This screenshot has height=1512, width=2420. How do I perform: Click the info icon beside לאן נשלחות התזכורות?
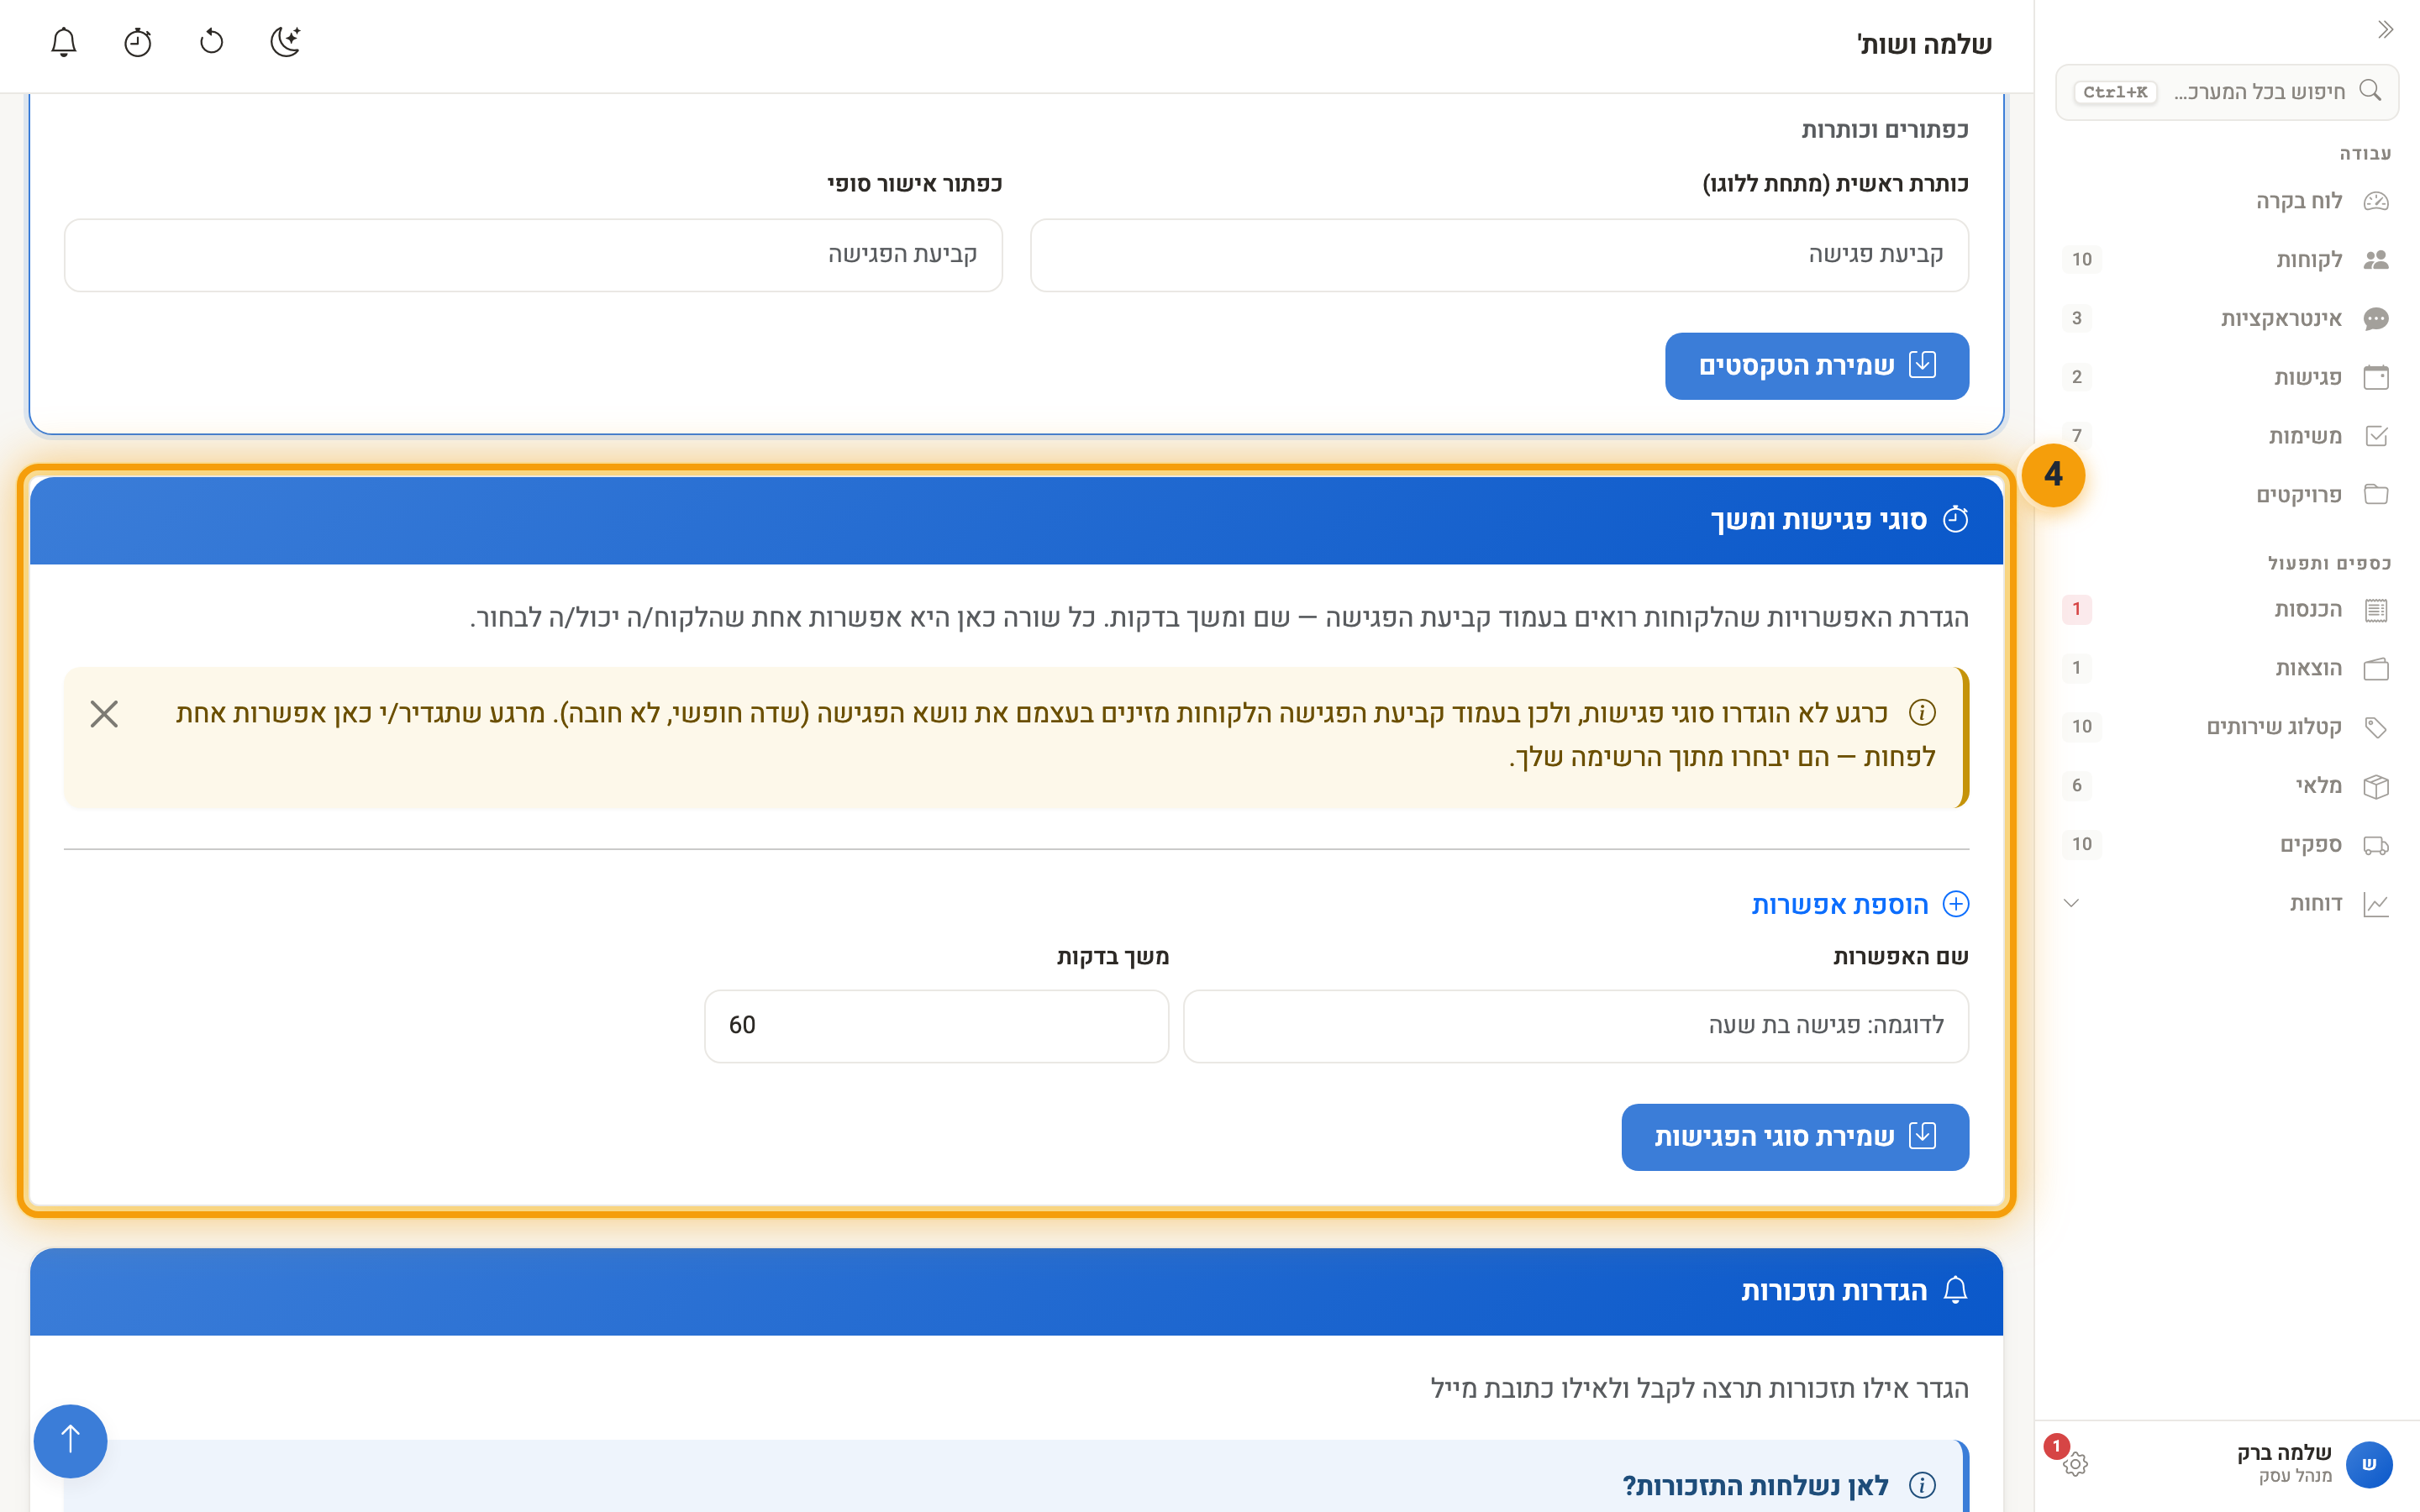point(1922,1485)
